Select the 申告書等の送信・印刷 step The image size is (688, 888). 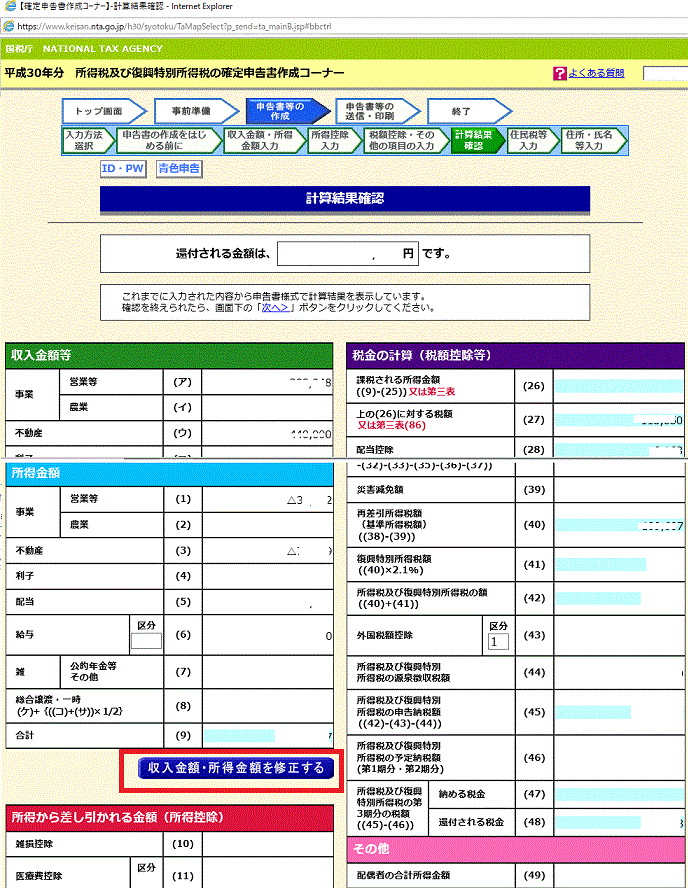370,112
